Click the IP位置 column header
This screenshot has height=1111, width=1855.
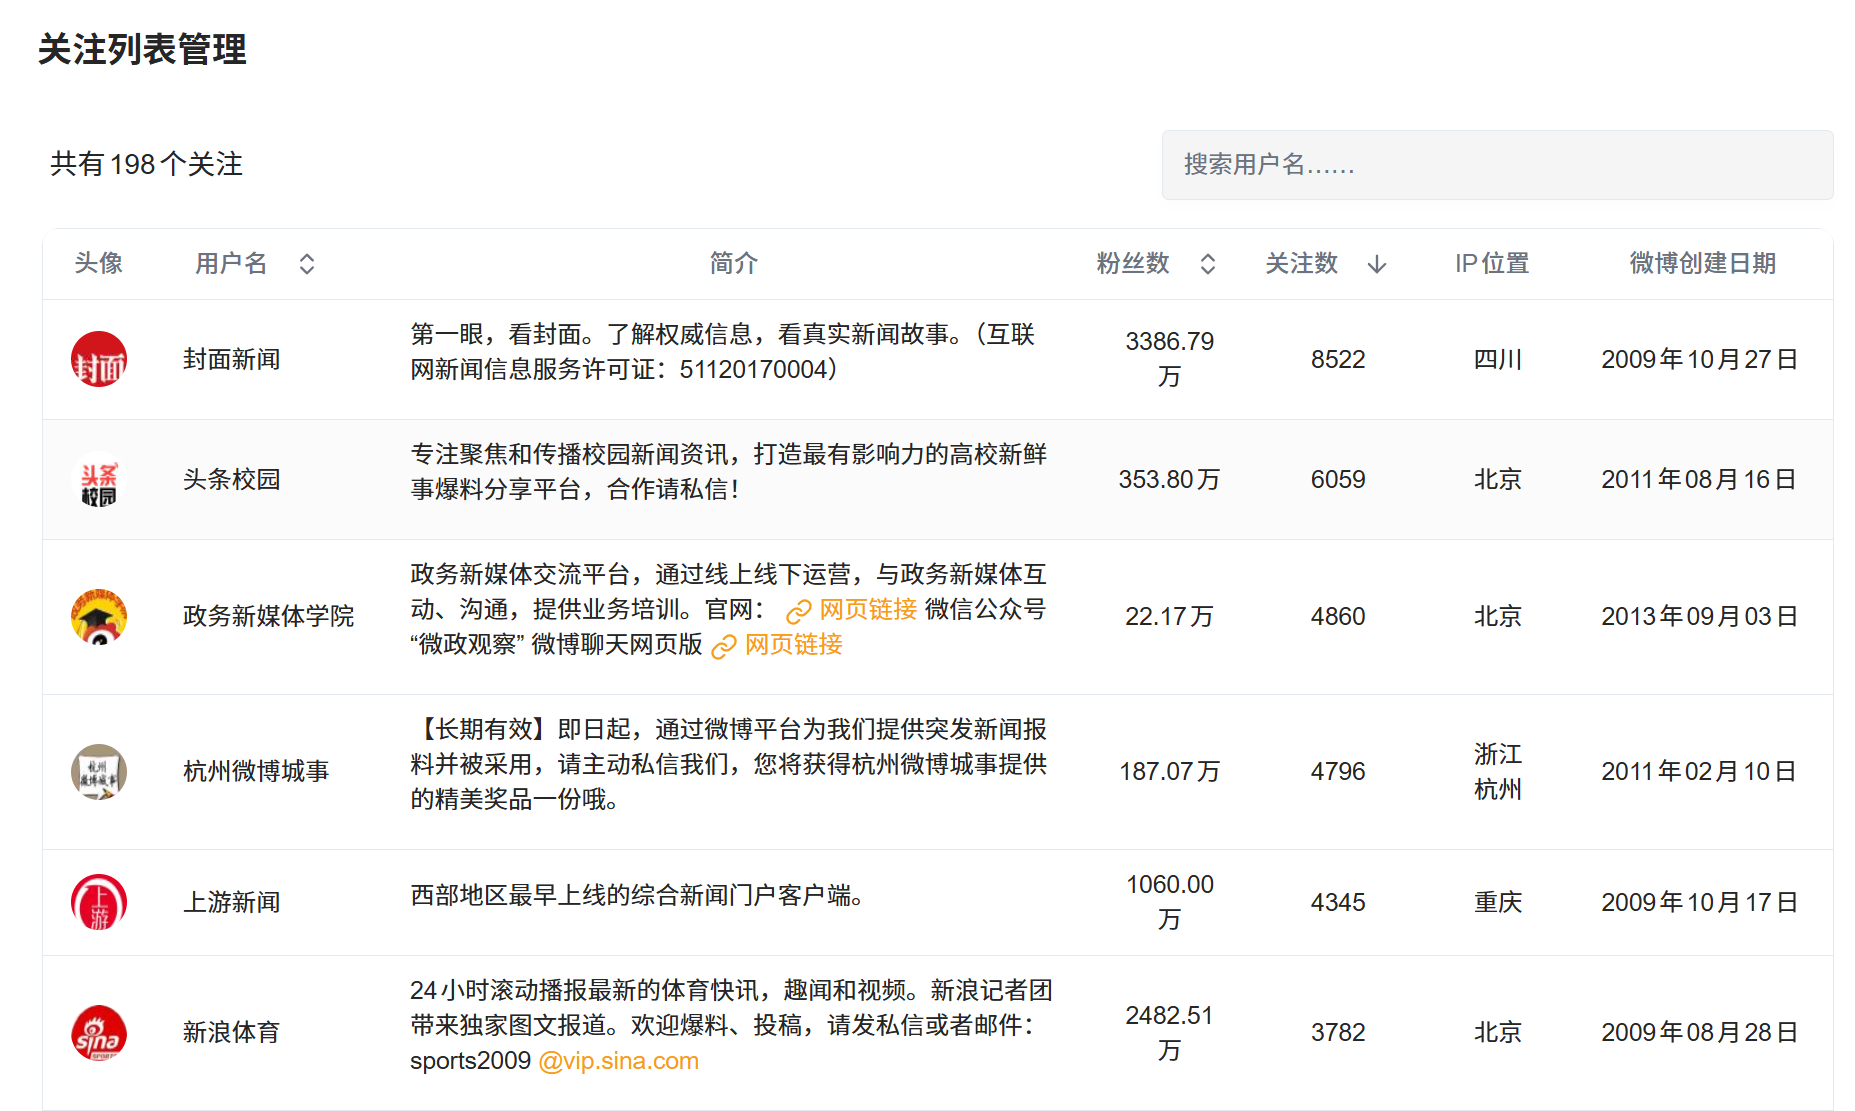[x=1492, y=264]
